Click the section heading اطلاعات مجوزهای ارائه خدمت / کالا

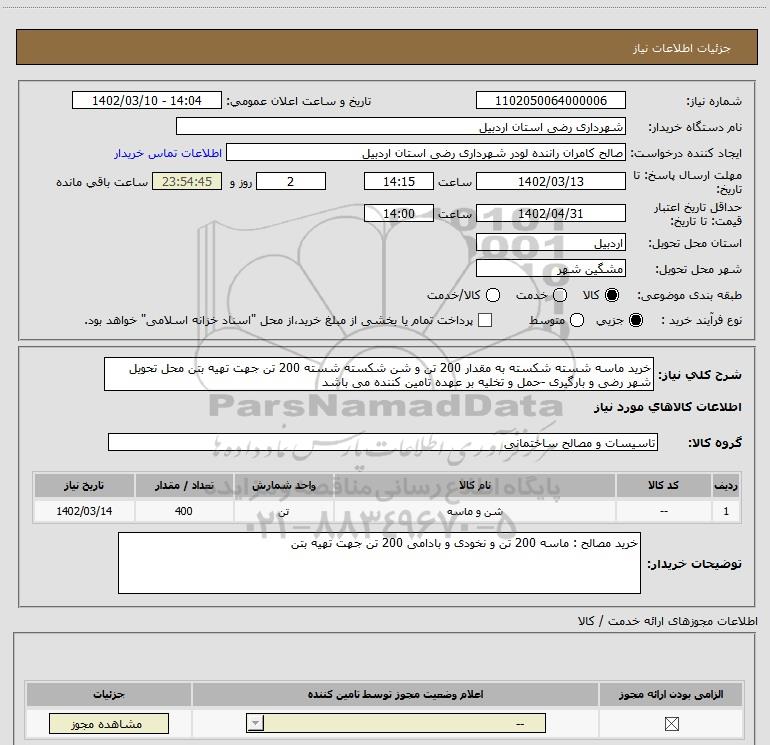[667, 621]
